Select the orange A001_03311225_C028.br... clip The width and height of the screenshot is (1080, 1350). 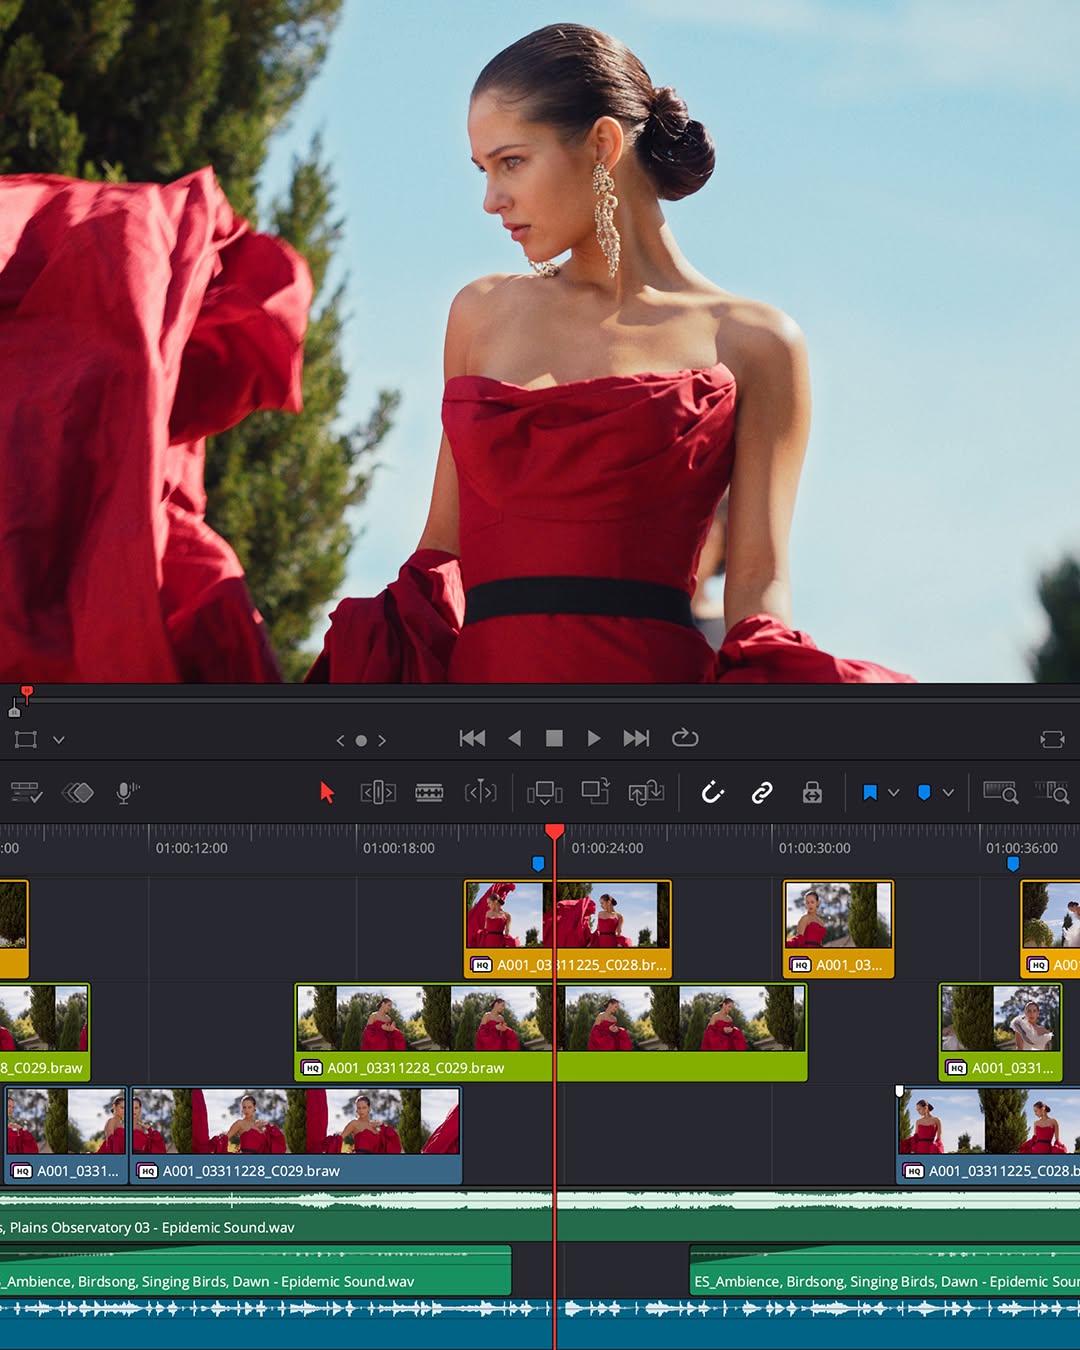pos(568,929)
